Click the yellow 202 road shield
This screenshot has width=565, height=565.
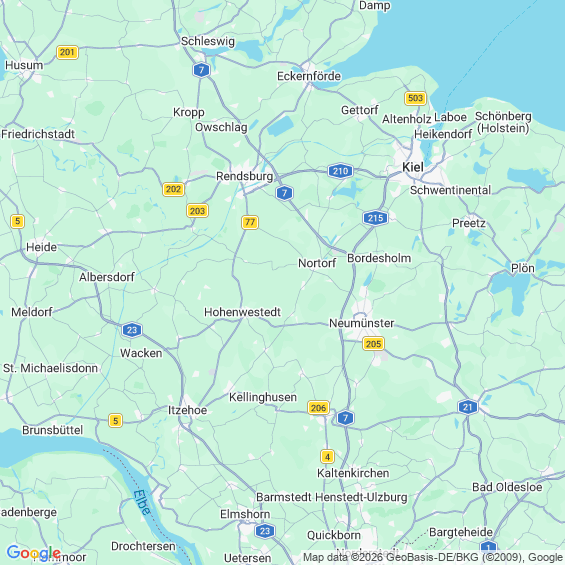tap(173, 189)
